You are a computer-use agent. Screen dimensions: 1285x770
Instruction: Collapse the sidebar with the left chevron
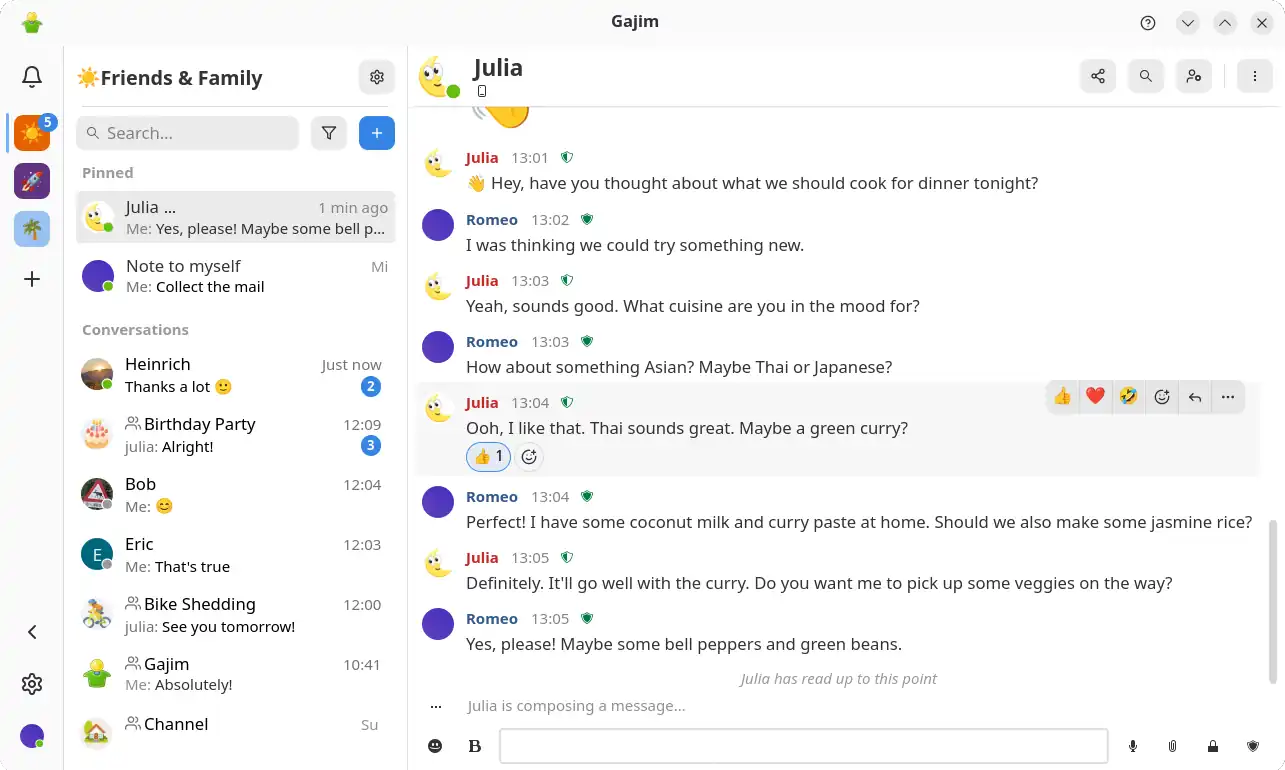pos(32,632)
